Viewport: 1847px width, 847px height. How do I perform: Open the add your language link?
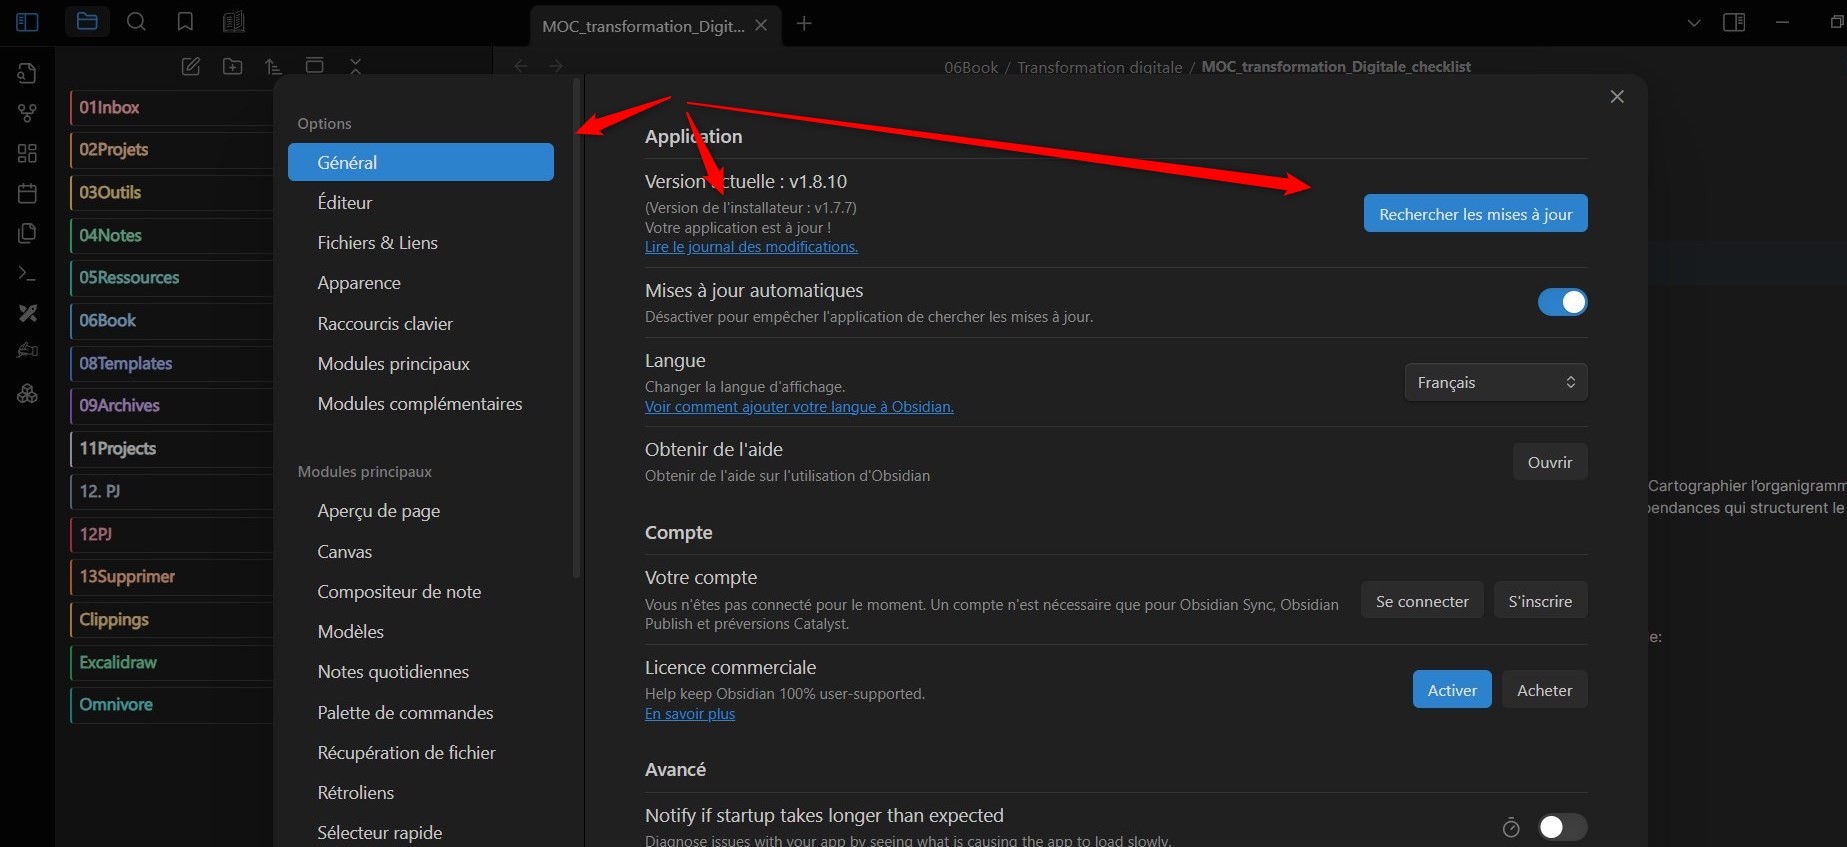799,407
